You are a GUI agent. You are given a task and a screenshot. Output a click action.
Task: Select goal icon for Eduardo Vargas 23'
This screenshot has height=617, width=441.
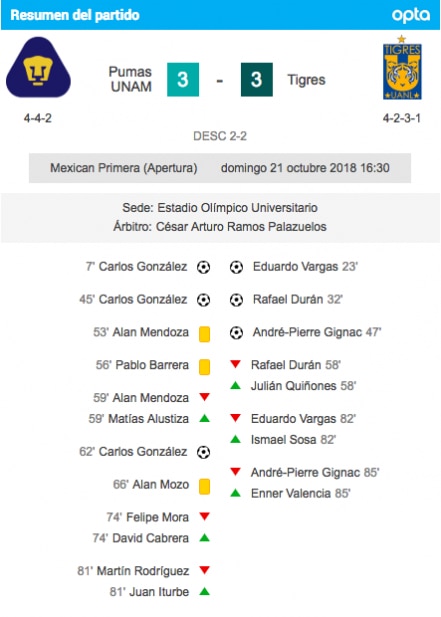point(236,267)
